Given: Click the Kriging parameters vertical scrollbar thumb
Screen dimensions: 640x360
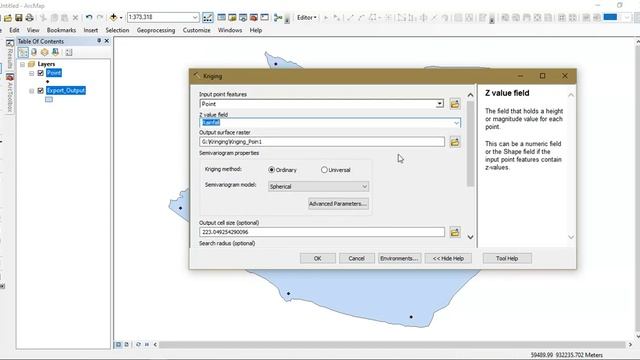Looking at the screenshot, I should (470, 143).
